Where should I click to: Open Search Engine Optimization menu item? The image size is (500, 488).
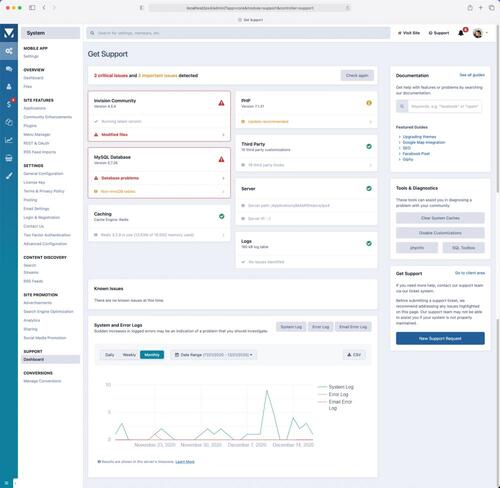[x=49, y=311]
